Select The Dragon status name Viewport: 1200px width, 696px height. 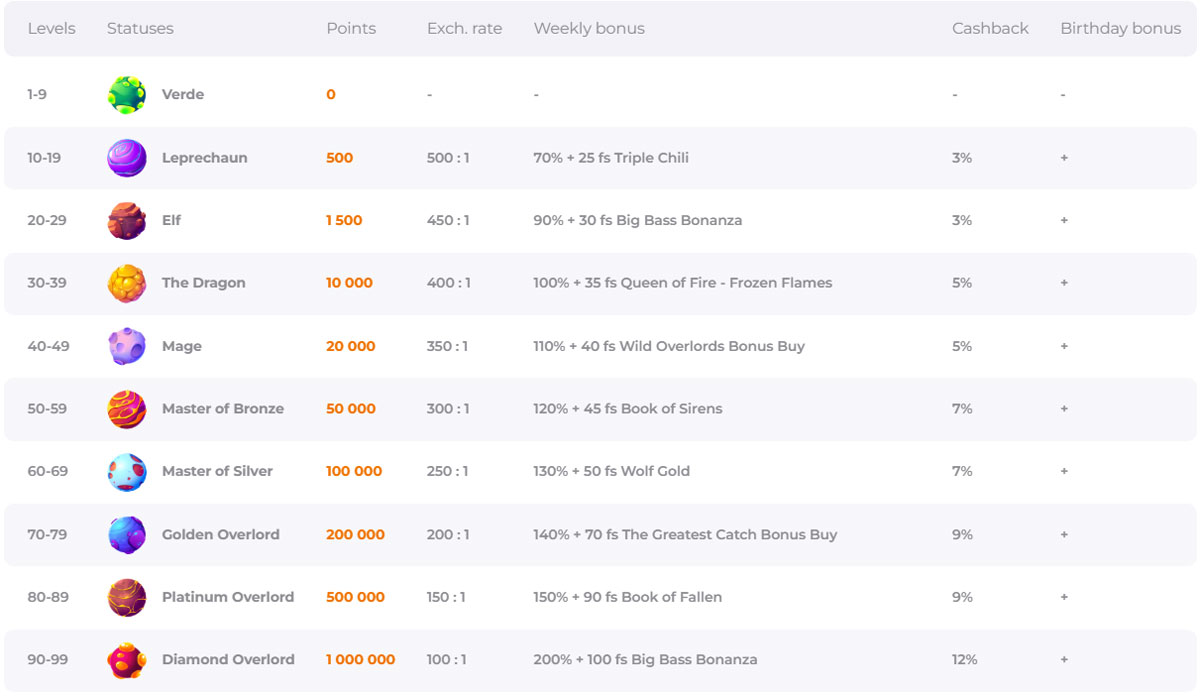204,283
